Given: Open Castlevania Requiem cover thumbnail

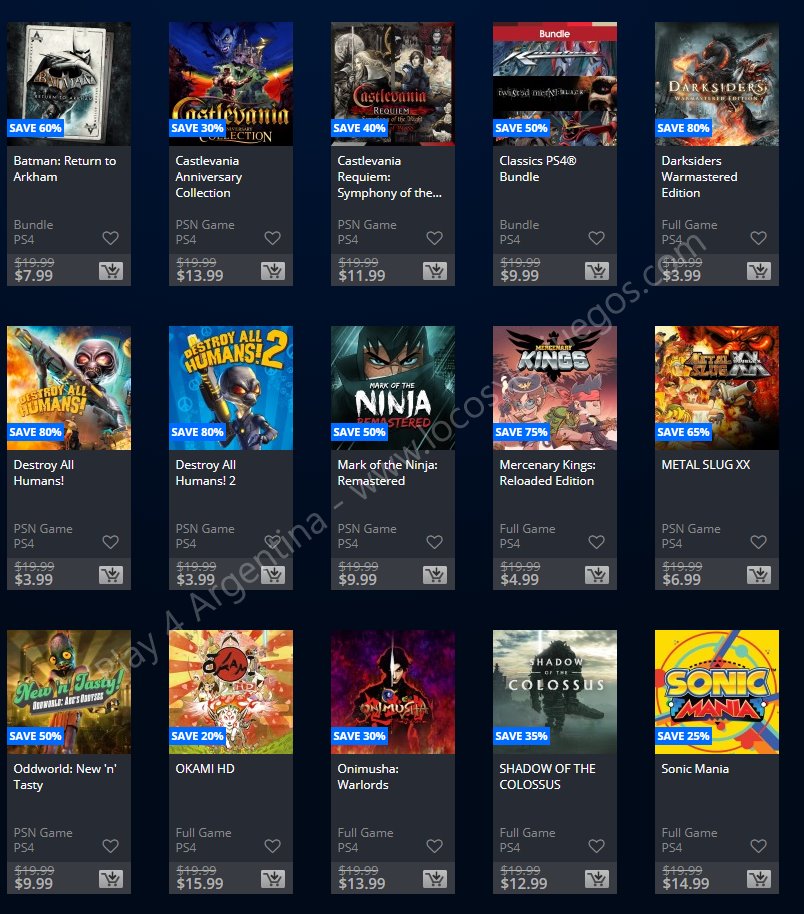Looking at the screenshot, I should [x=393, y=84].
